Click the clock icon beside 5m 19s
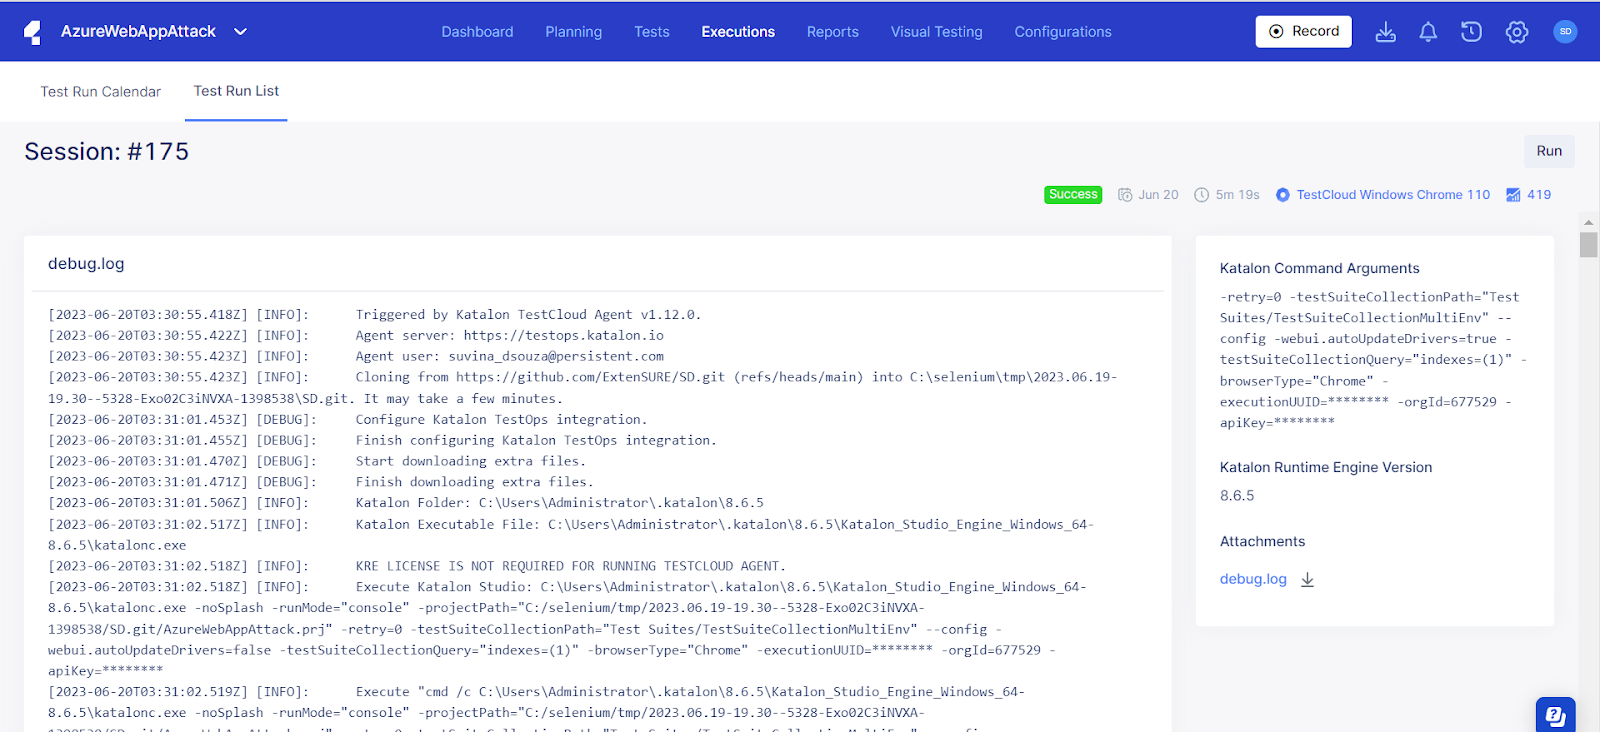Viewport: 1600px width, 732px height. click(x=1202, y=195)
